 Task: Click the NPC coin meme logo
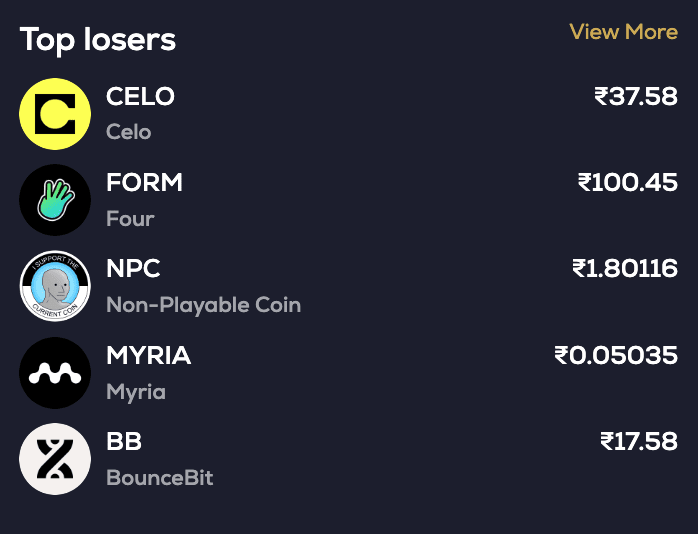coord(55,286)
